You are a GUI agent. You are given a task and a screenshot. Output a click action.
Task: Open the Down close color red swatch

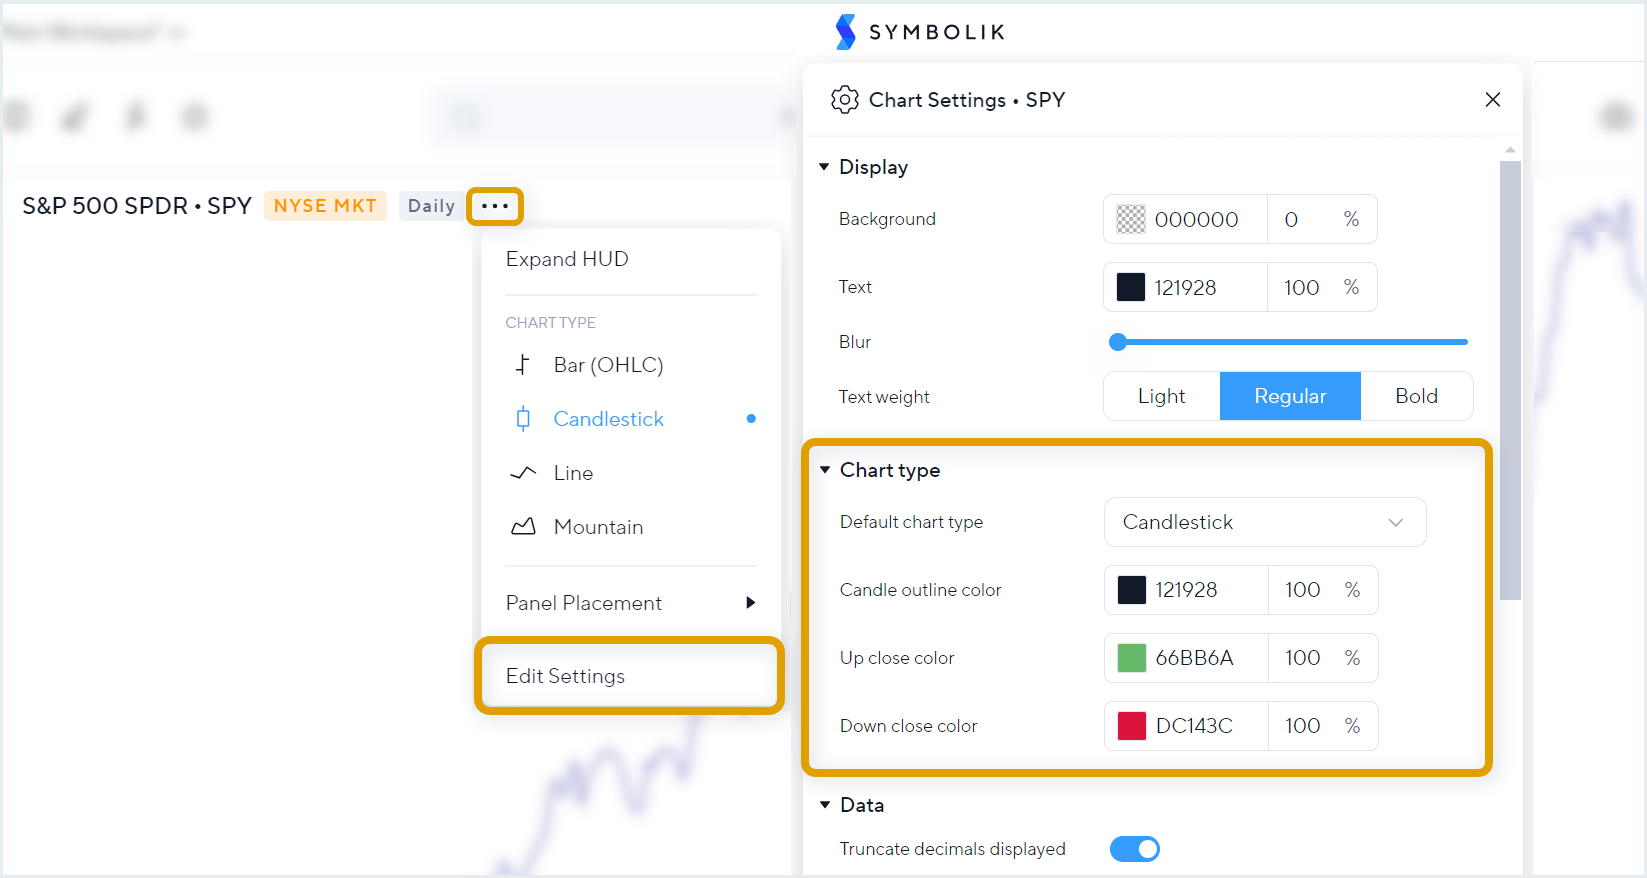click(1132, 726)
